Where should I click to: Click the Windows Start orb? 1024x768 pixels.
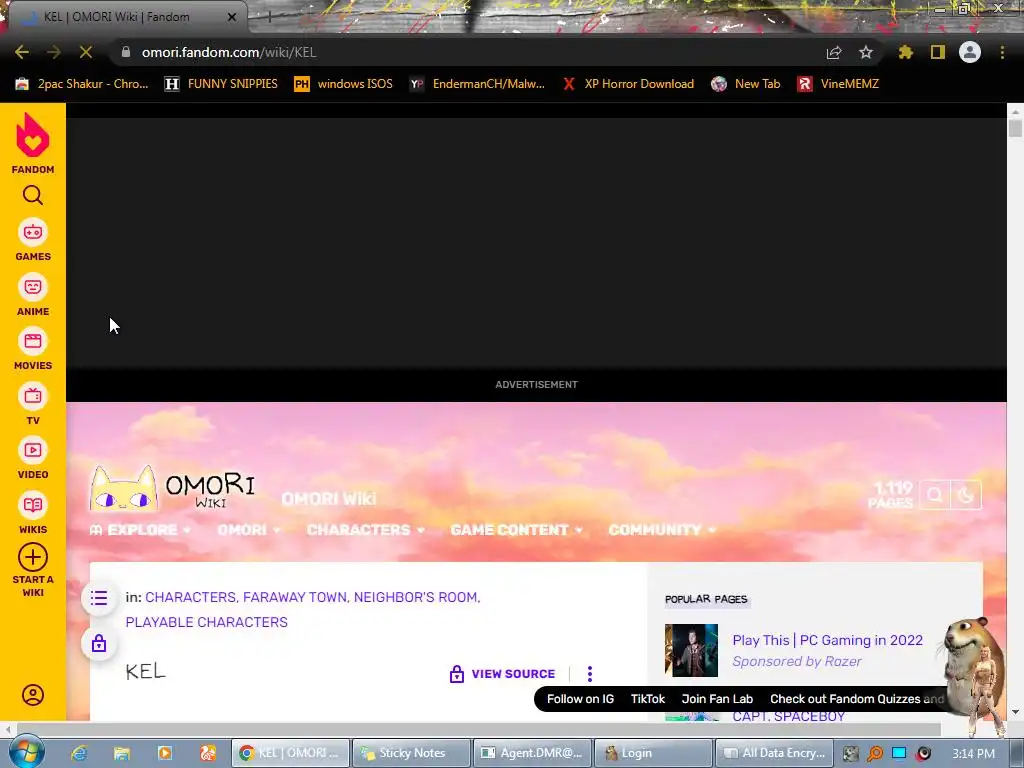coord(26,752)
